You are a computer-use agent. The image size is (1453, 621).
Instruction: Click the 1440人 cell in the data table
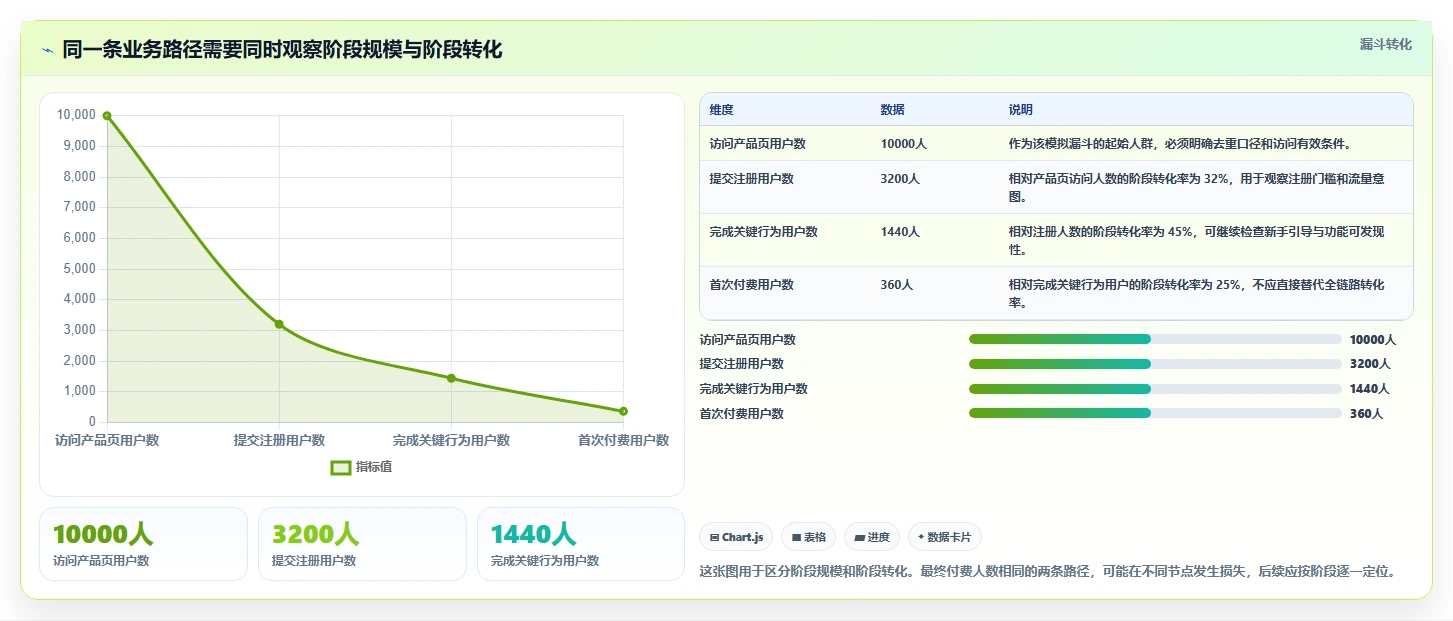pos(900,232)
